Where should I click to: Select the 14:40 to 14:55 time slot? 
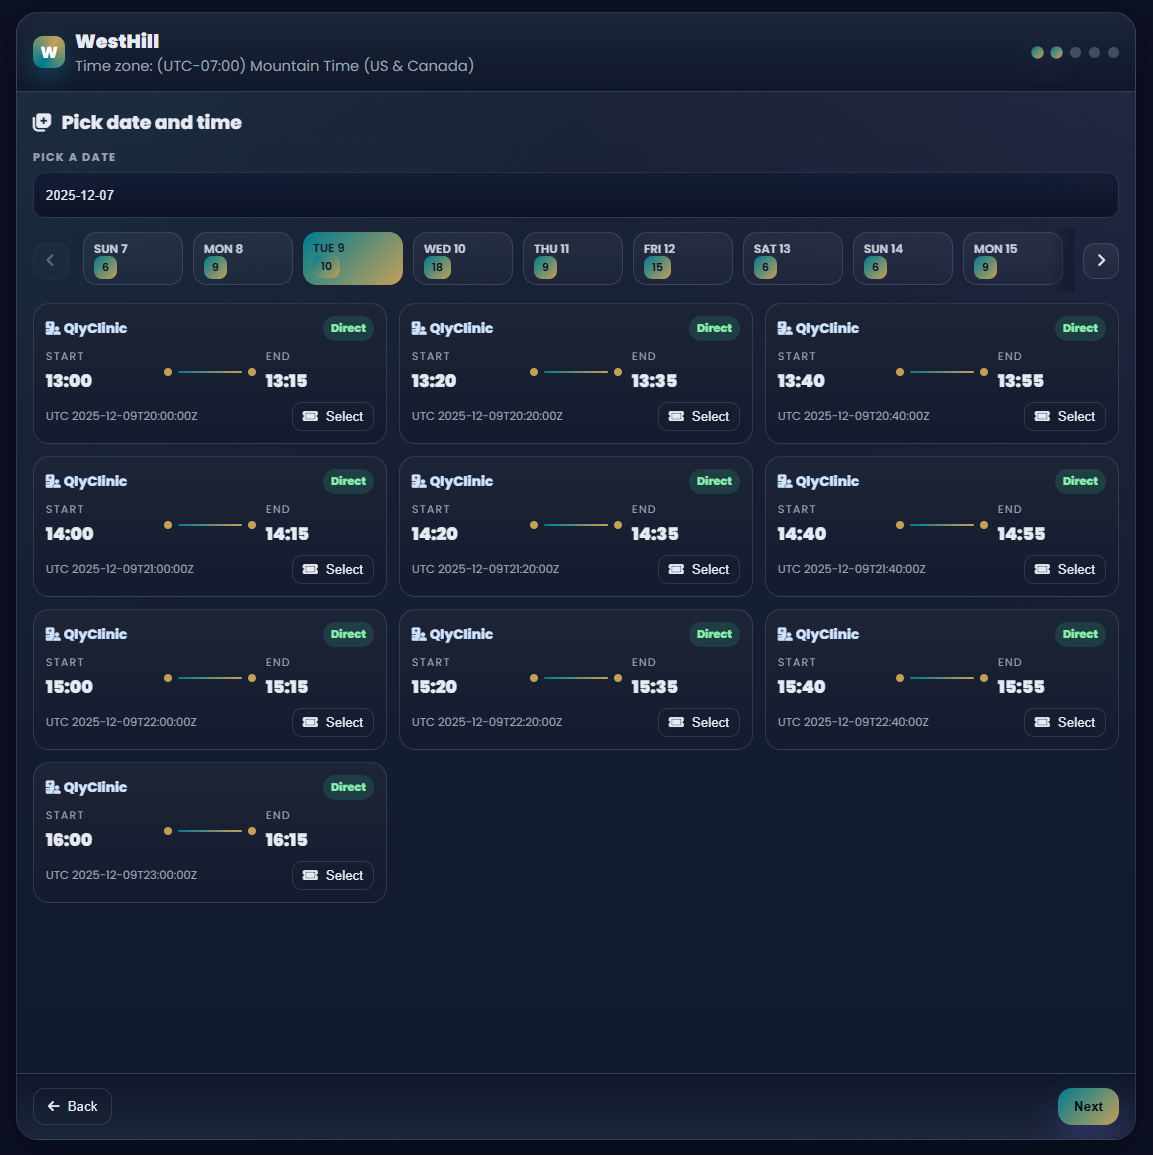click(1065, 569)
